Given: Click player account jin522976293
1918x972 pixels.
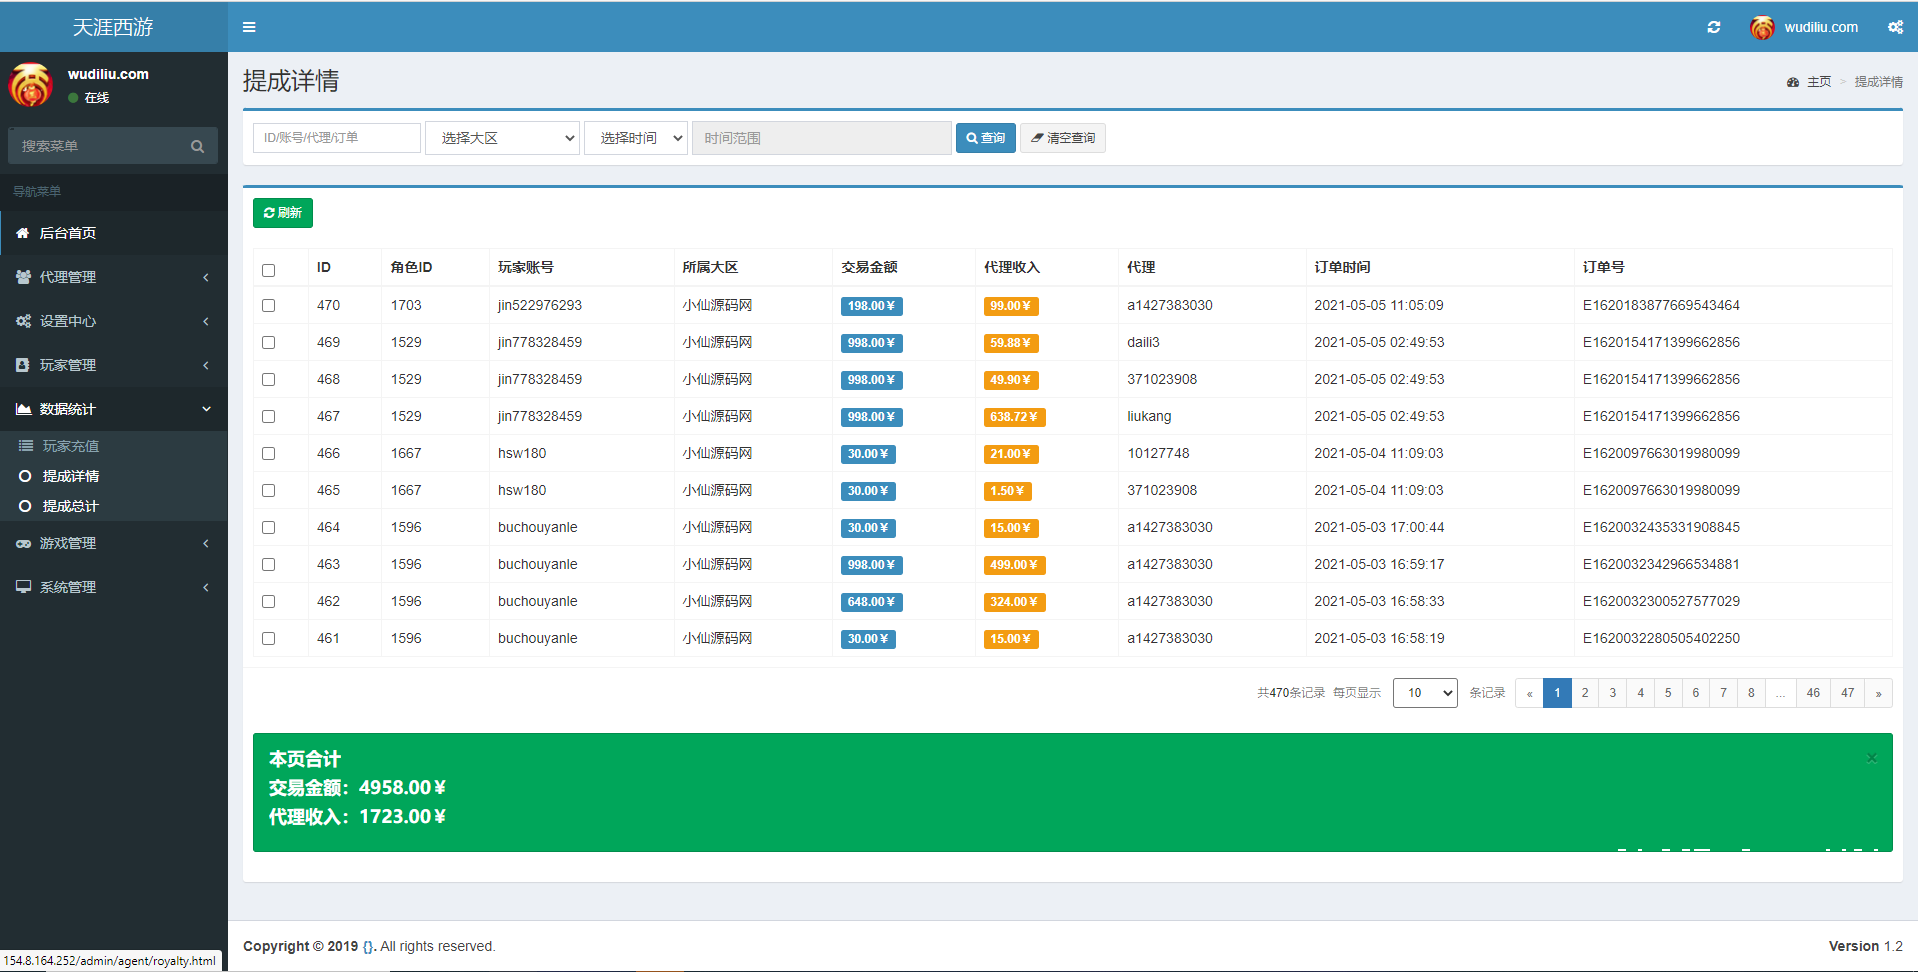Looking at the screenshot, I should 540,305.
